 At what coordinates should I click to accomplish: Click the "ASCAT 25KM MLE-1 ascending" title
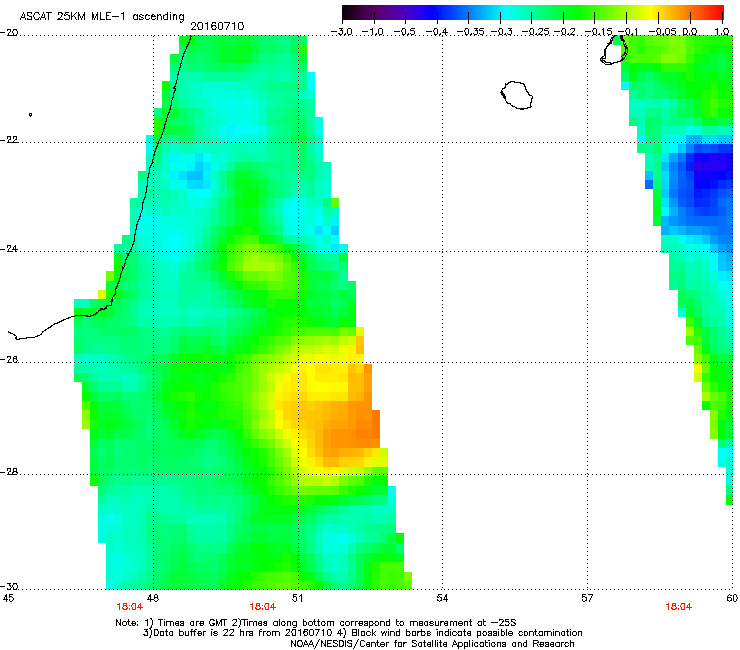[102, 16]
